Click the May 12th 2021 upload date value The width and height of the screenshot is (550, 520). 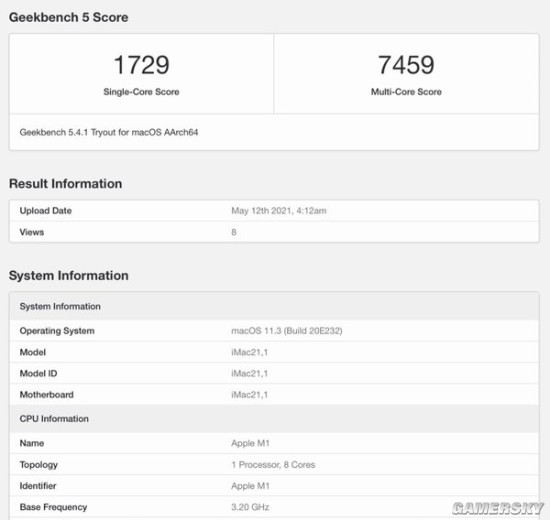(279, 211)
